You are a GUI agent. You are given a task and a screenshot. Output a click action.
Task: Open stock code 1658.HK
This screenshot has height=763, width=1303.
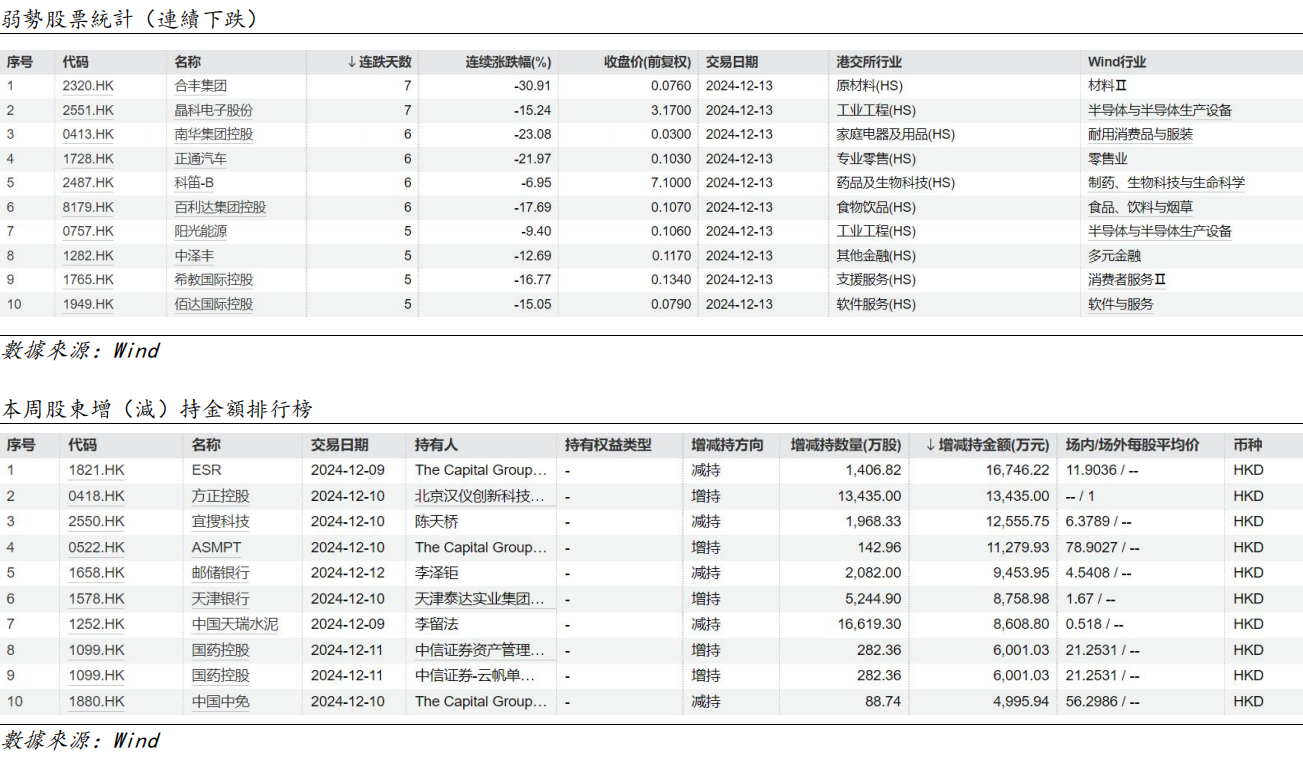96,573
